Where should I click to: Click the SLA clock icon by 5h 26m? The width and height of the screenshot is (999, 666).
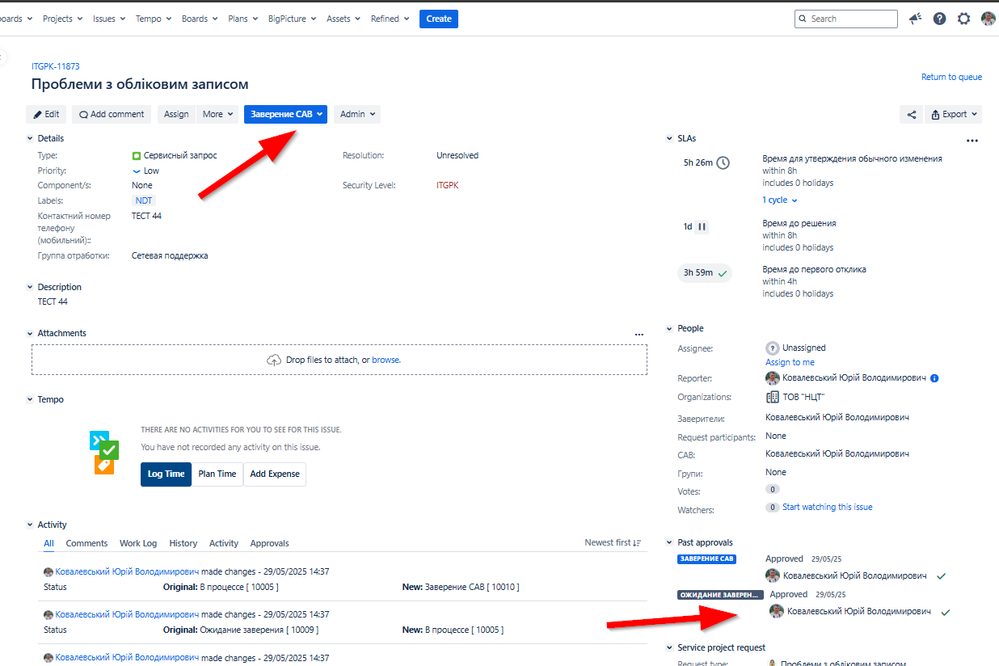(x=723, y=163)
